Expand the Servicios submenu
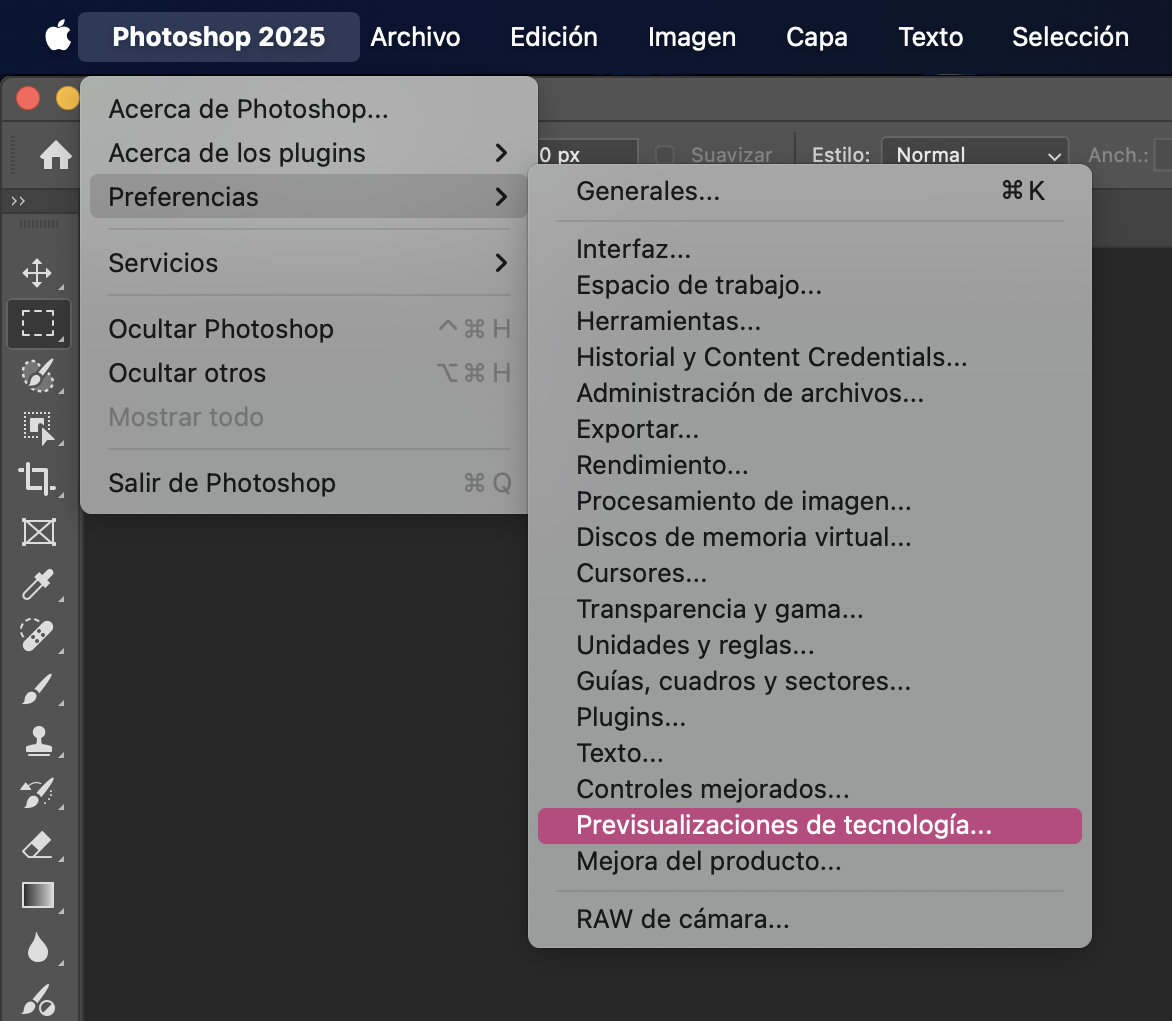The height and width of the screenshot is (1021, 1172). [308, 262]
